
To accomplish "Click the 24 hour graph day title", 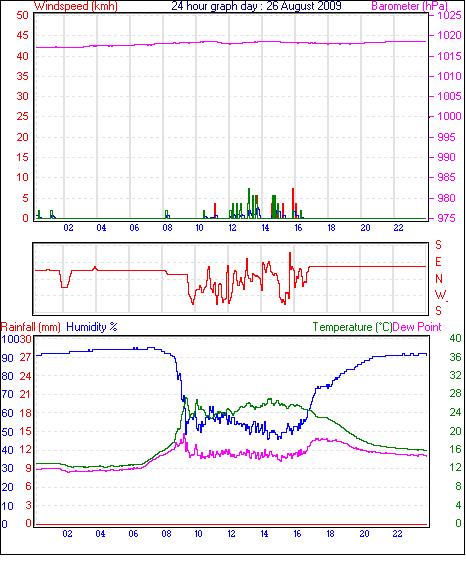I will [x=256, y=6].
